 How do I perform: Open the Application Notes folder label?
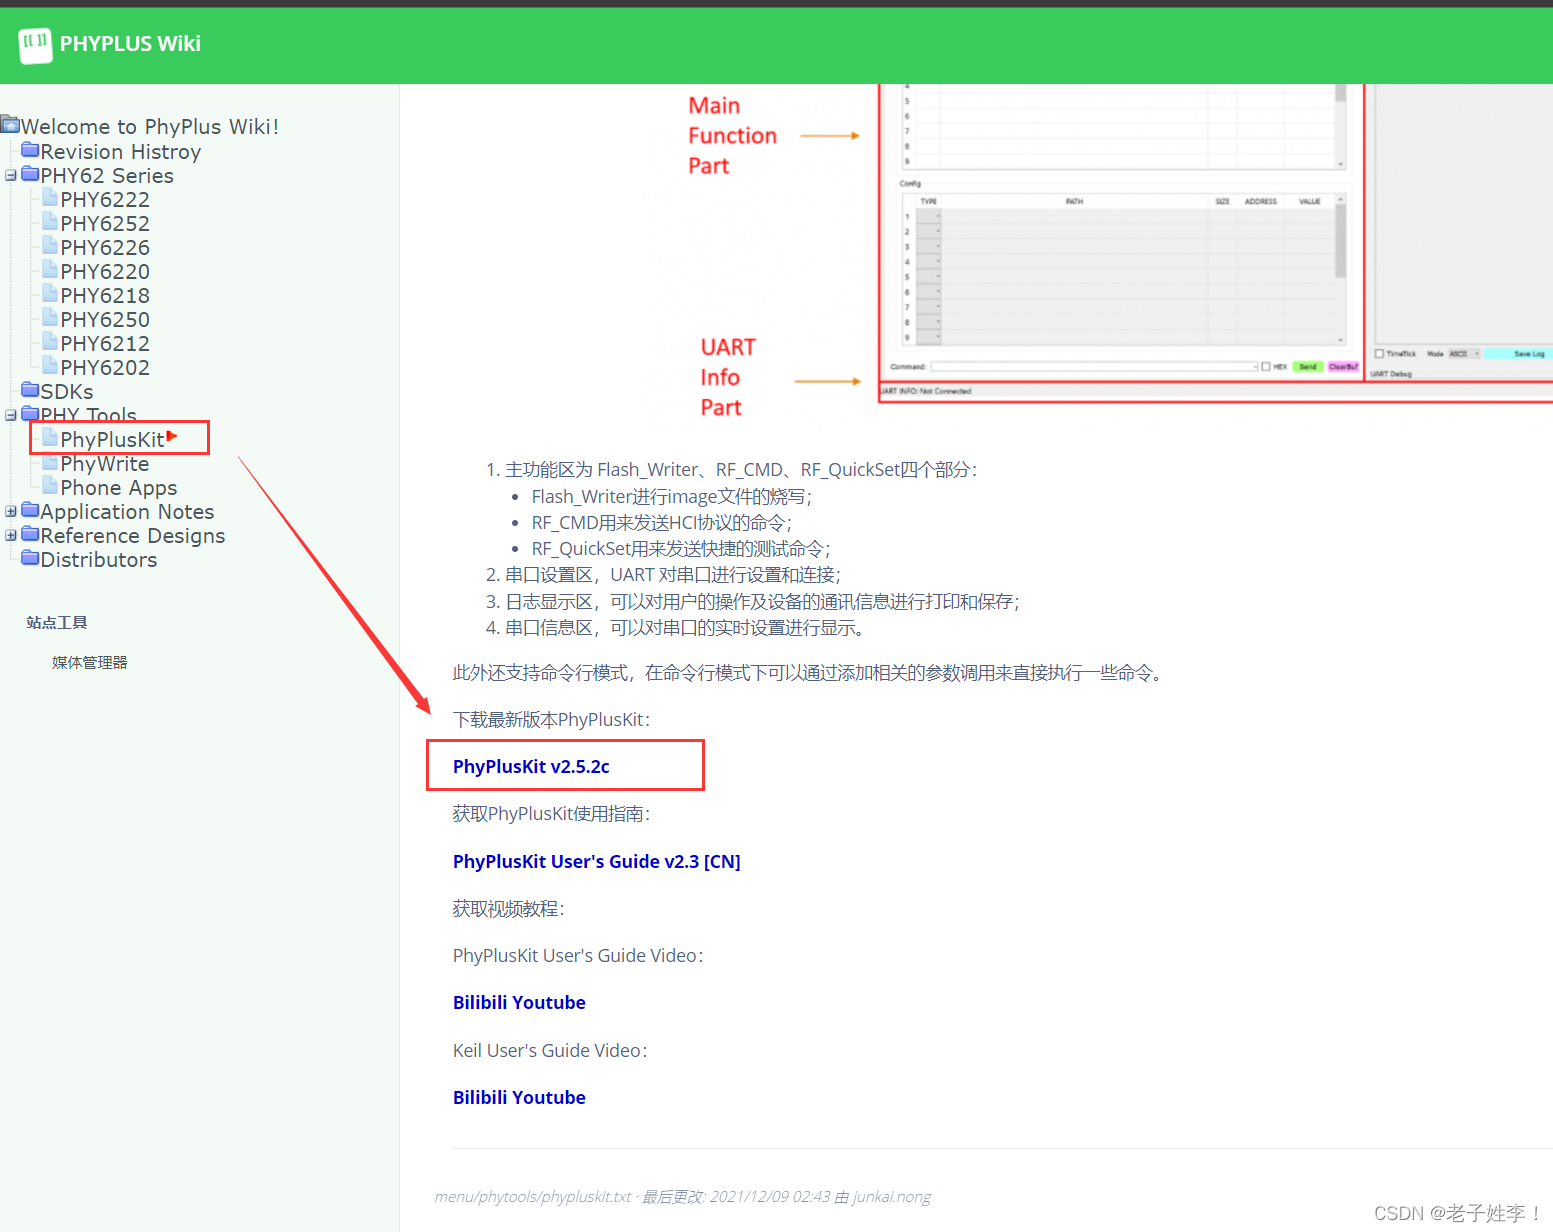coord(127,512)
